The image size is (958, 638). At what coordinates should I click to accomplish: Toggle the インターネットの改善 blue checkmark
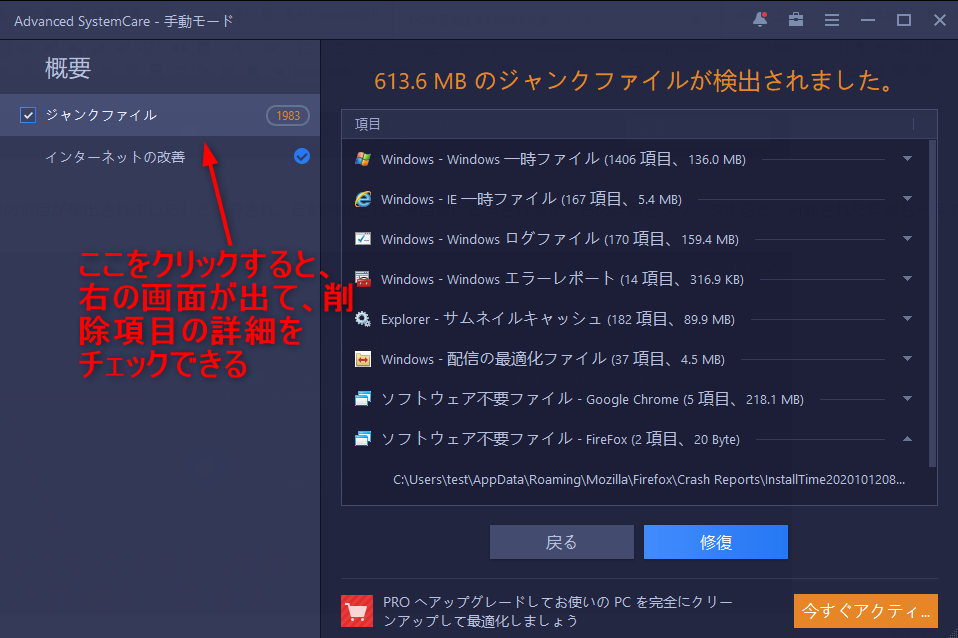tap(302, 157)
